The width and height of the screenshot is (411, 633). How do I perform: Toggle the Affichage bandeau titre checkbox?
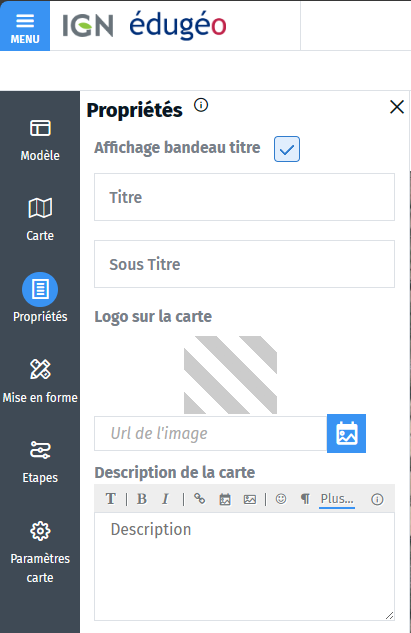click(287, 149)
